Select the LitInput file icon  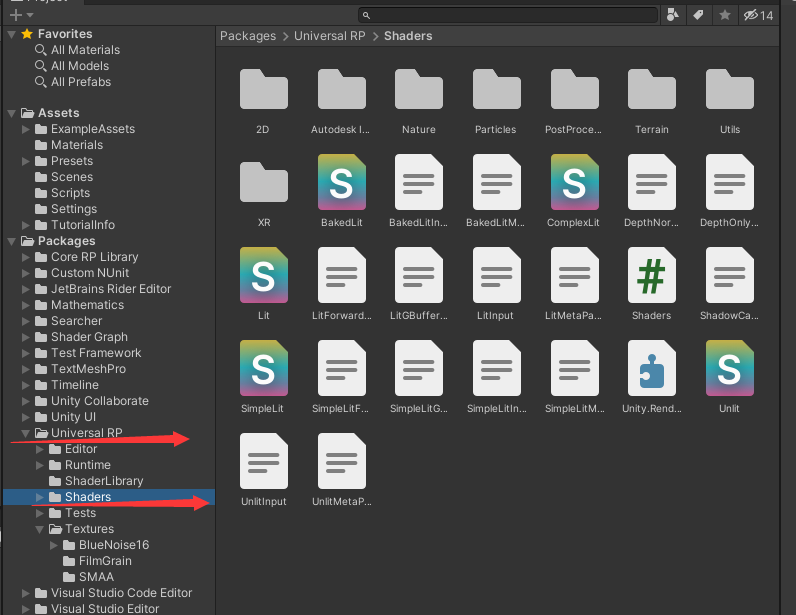[x=496, y=275]
